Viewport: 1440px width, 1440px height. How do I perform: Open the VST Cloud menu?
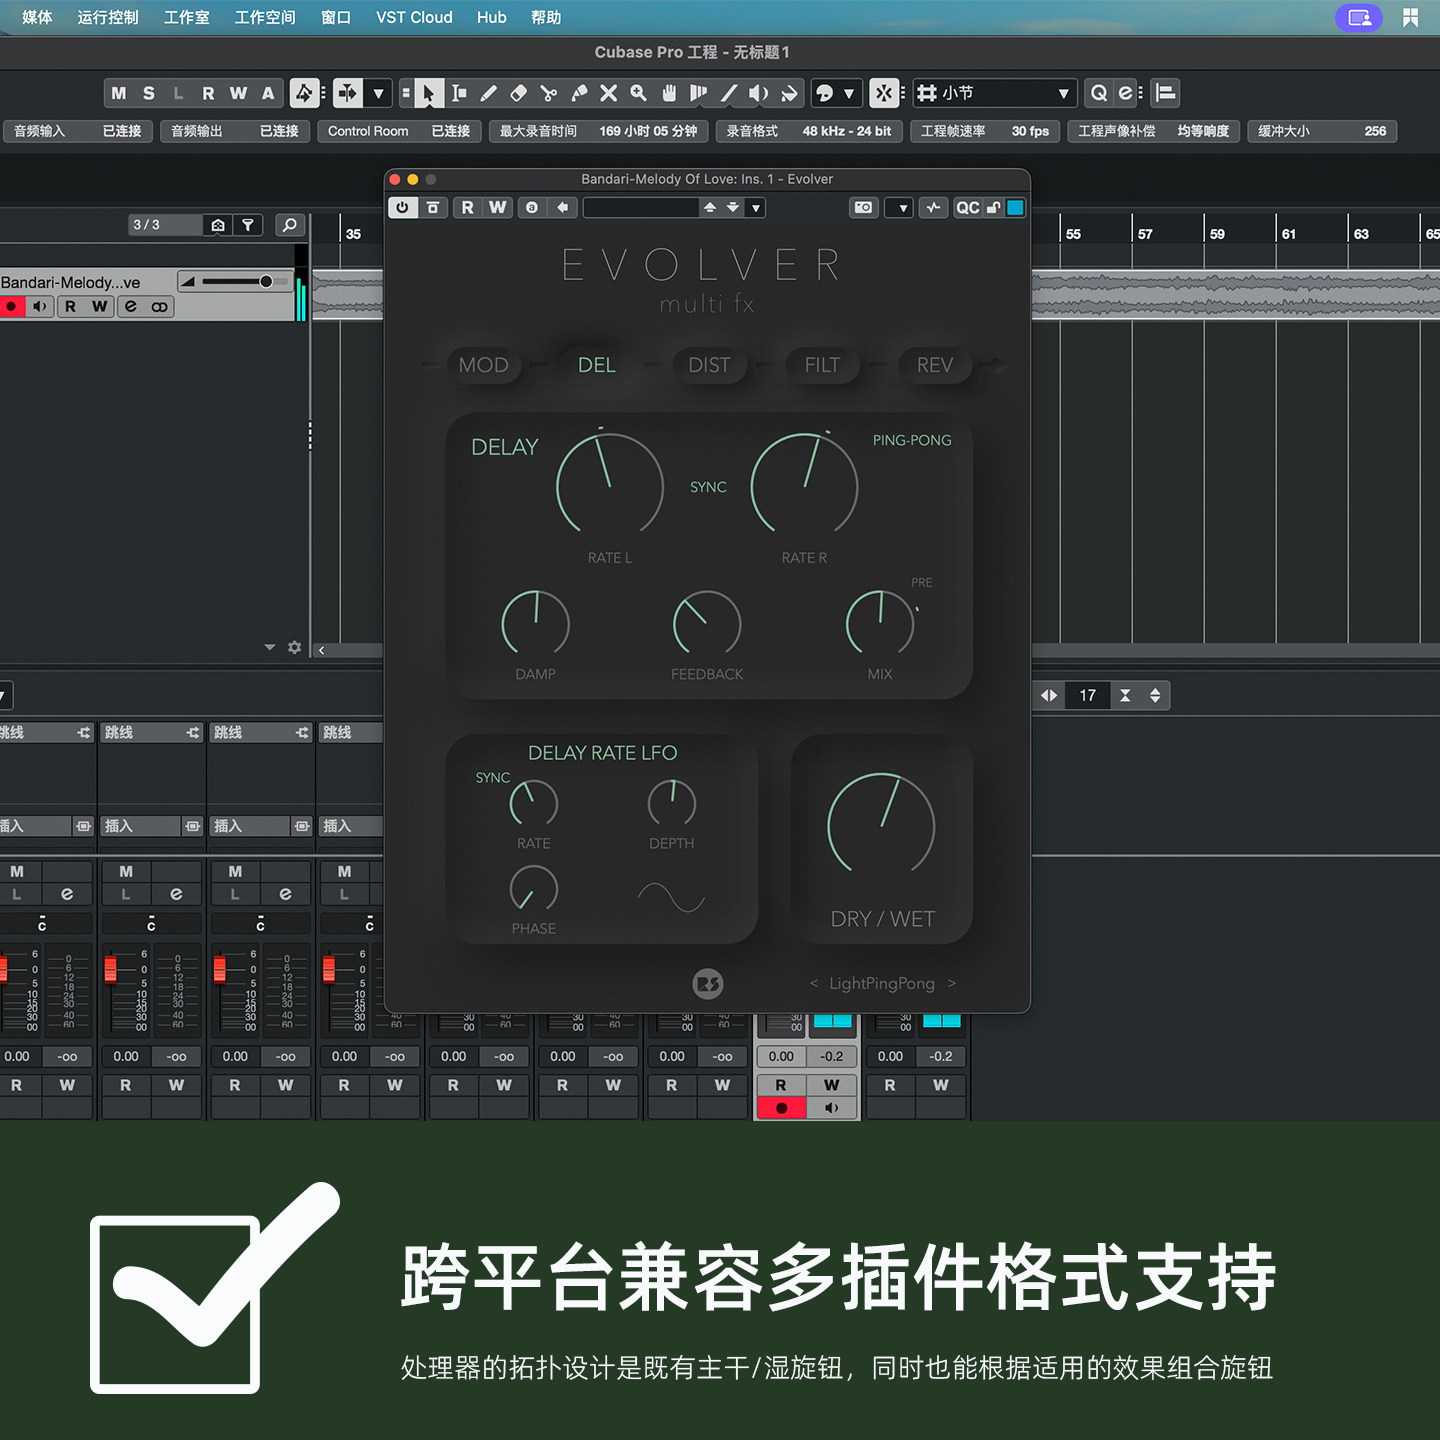pos(414,17)
